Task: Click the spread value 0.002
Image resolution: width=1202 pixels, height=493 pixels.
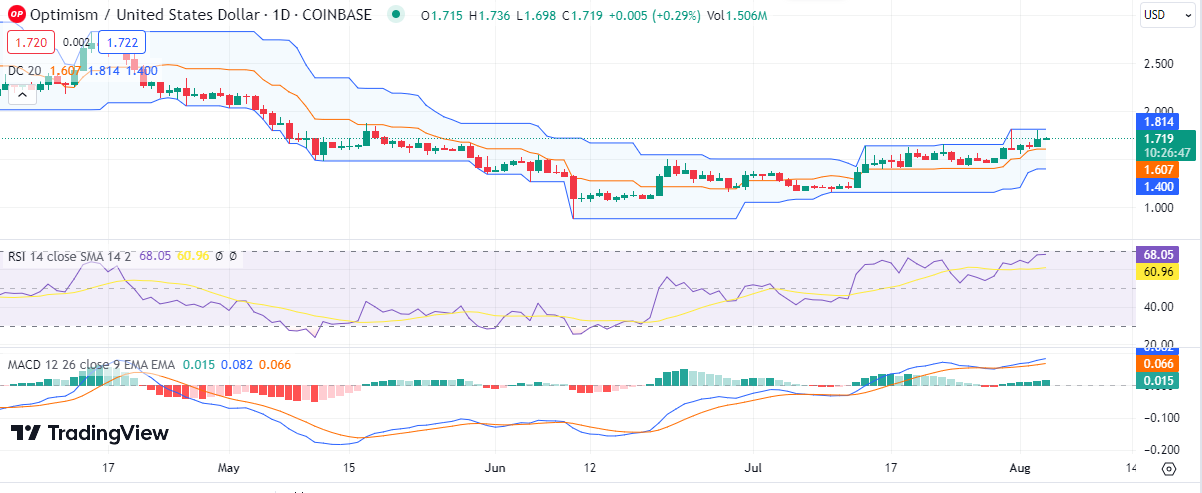Action: click(x=75, y=42)
